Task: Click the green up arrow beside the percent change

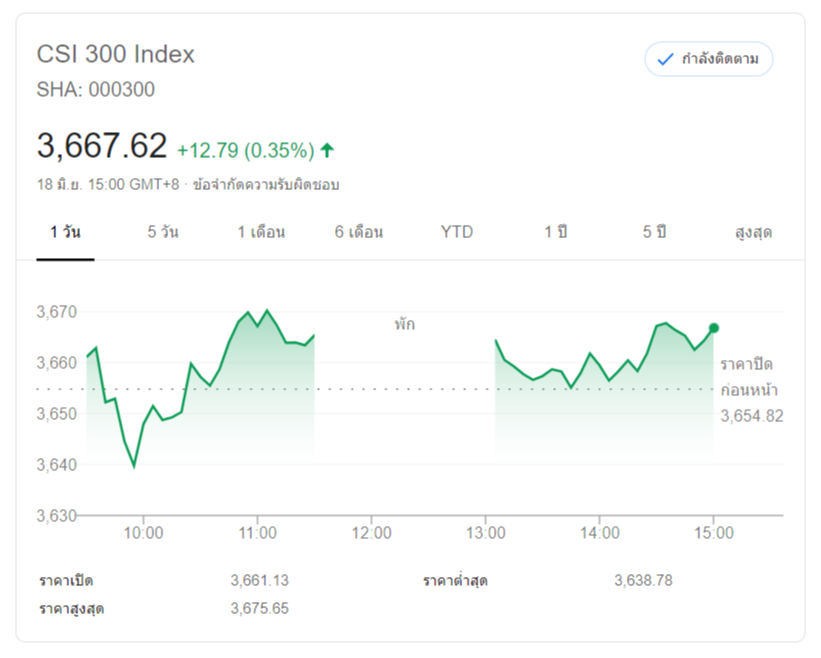Action: pos(327,151)
